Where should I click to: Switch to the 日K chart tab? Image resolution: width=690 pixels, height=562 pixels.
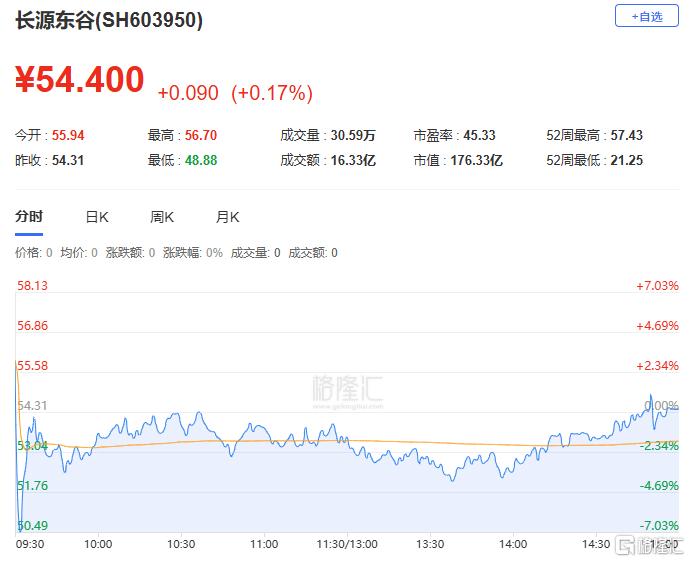(x=97, y=217)
